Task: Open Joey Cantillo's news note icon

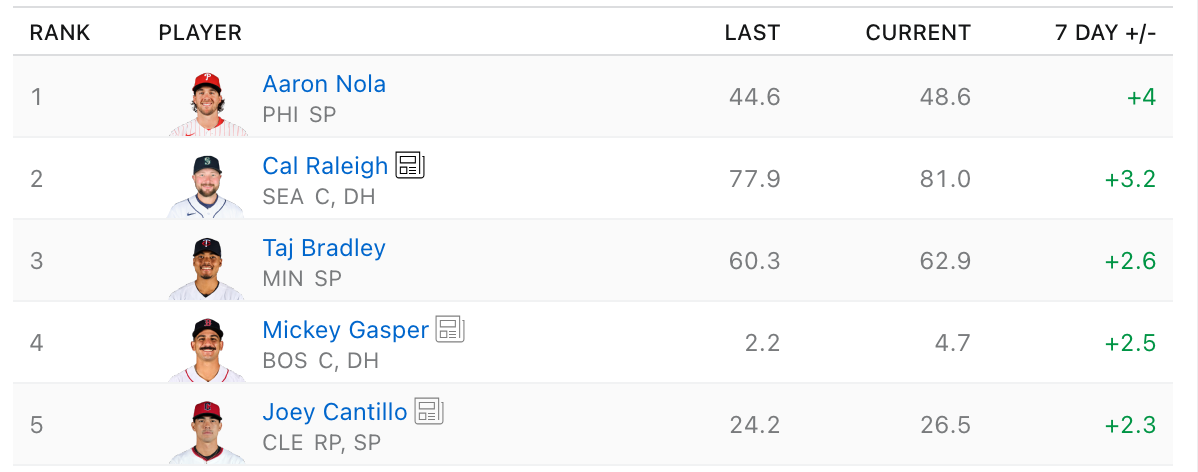Action: click(x=429, y=411)
